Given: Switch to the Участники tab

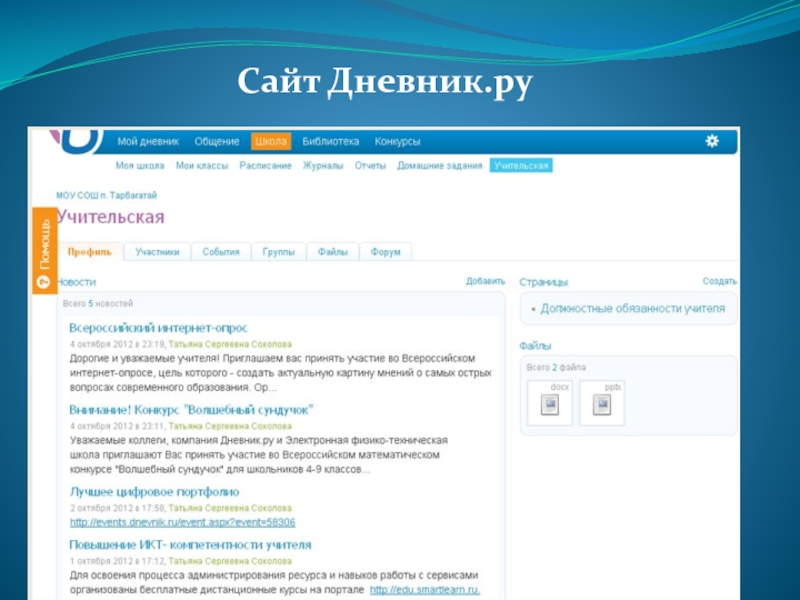Looking at the screenshot, I should click(157, 252).
